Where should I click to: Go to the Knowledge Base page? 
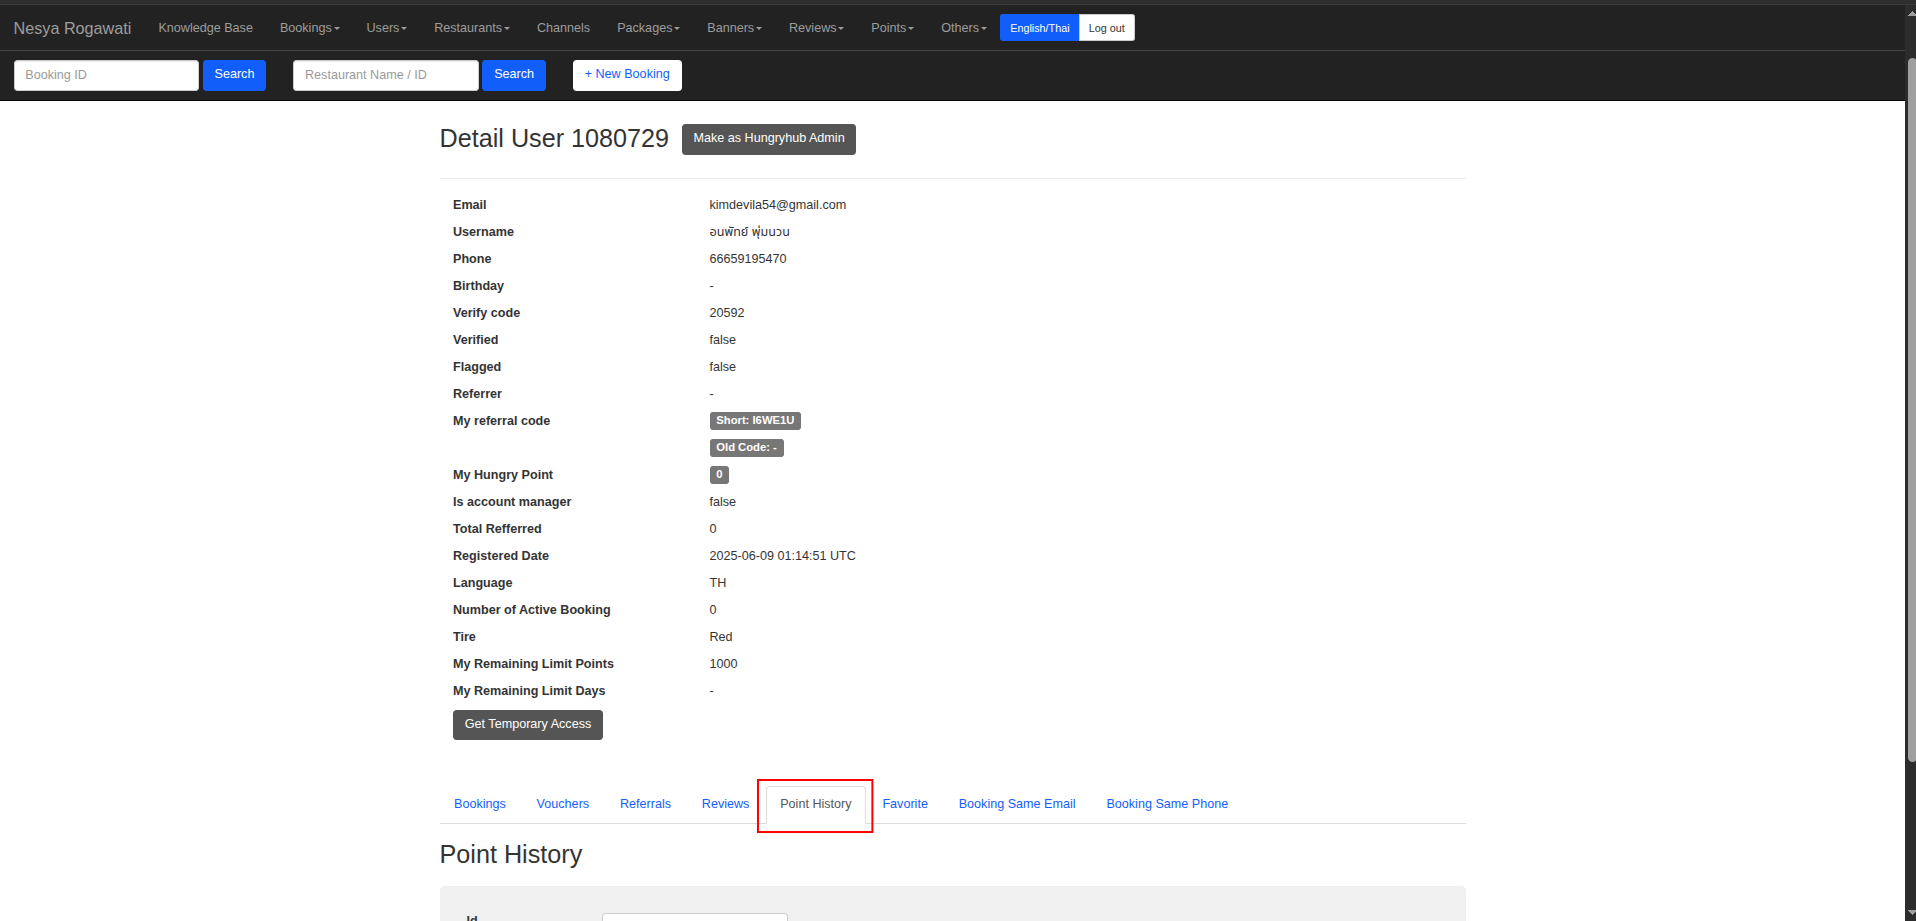click(205, 28)
